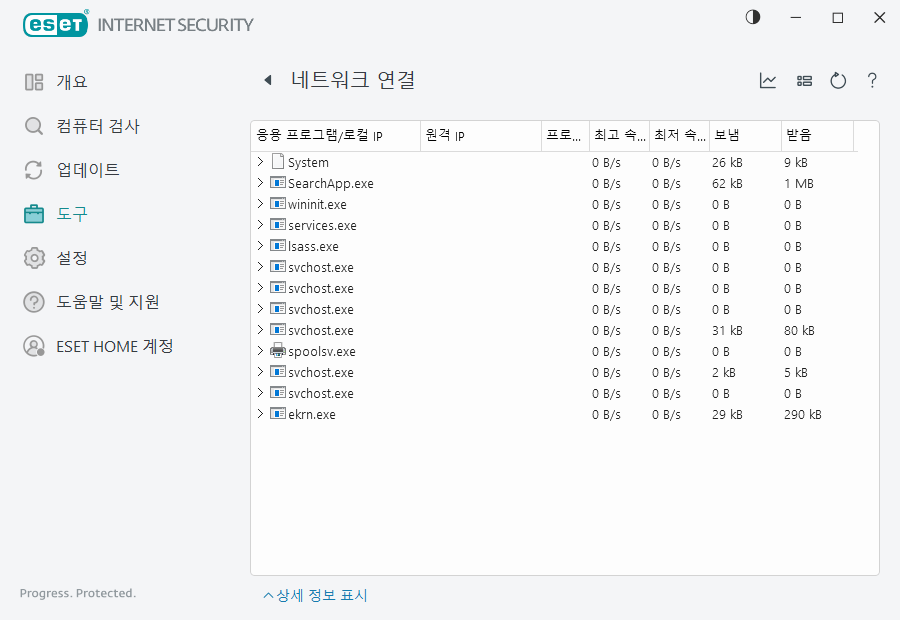This screenshot has height=620, width=900.
Task: Select ESET HOME 계정 in sidebar
Action: point(114,346)
